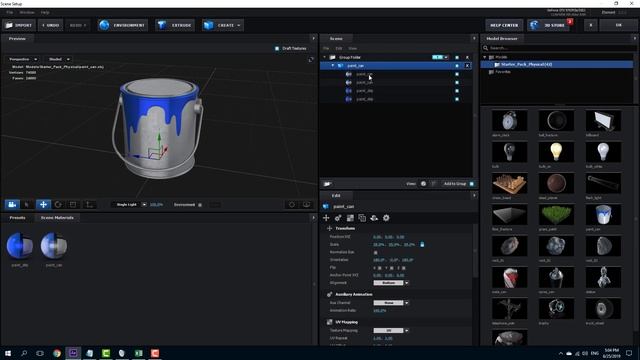Select the paint_can material preset sphere
Screen dimensions: 640x360
pos(54,246)
